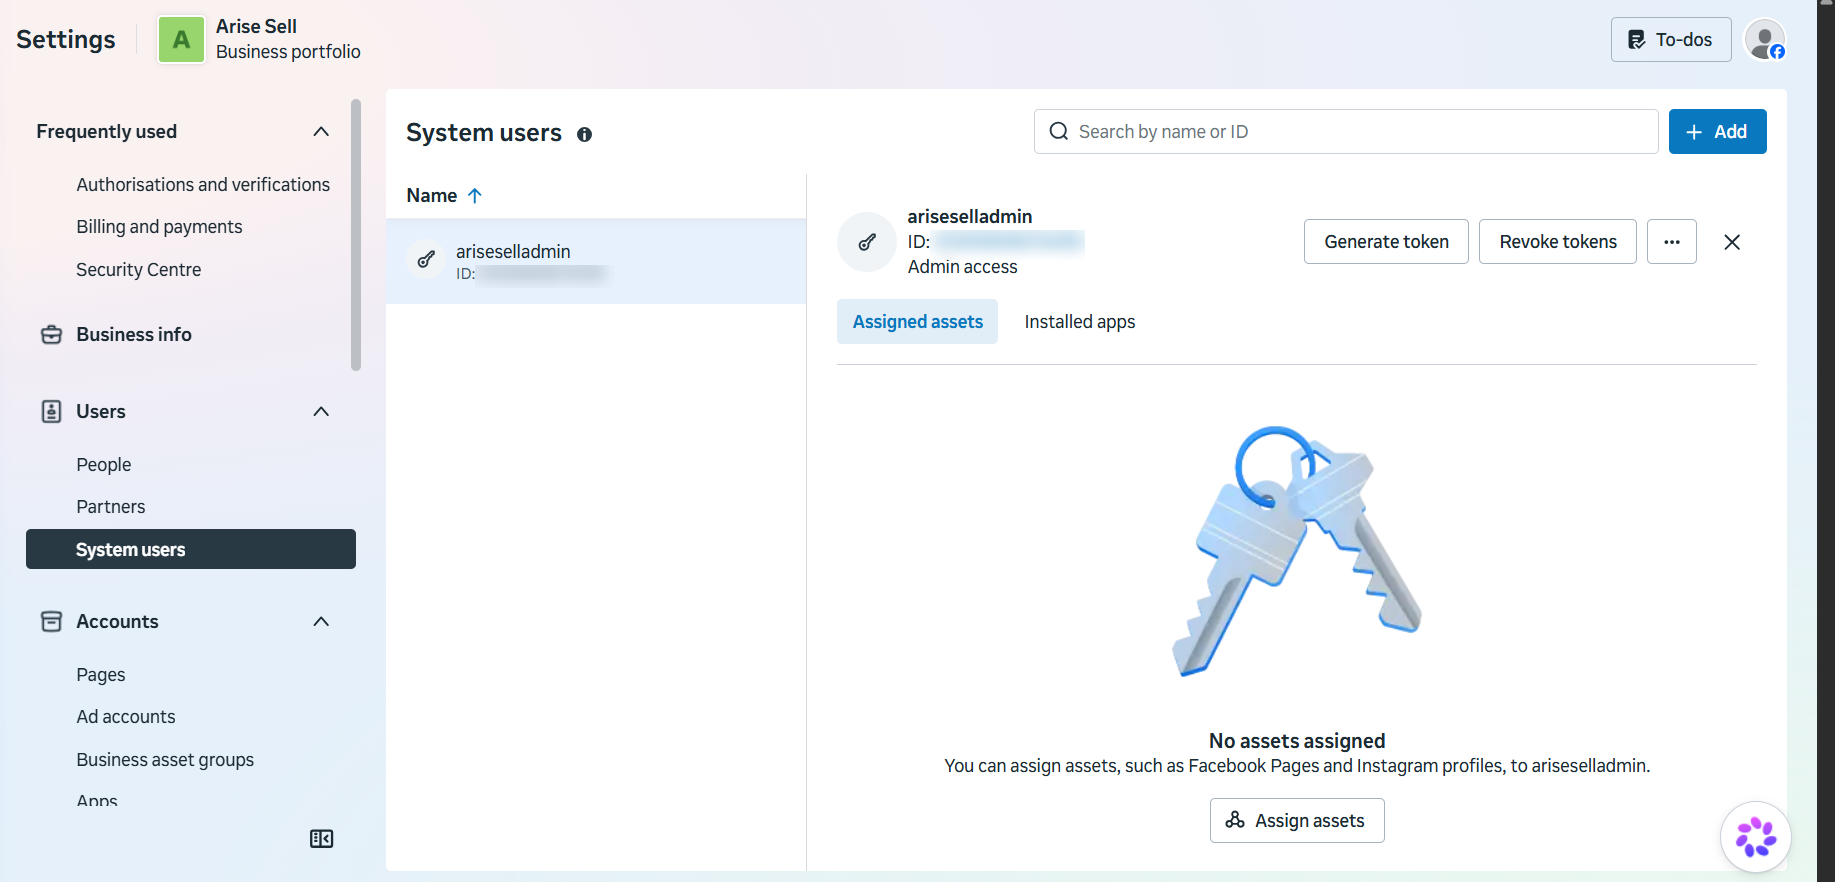Click the Business info label
Viewport: 1835px width, 882px height.
(x=134, y=335)
